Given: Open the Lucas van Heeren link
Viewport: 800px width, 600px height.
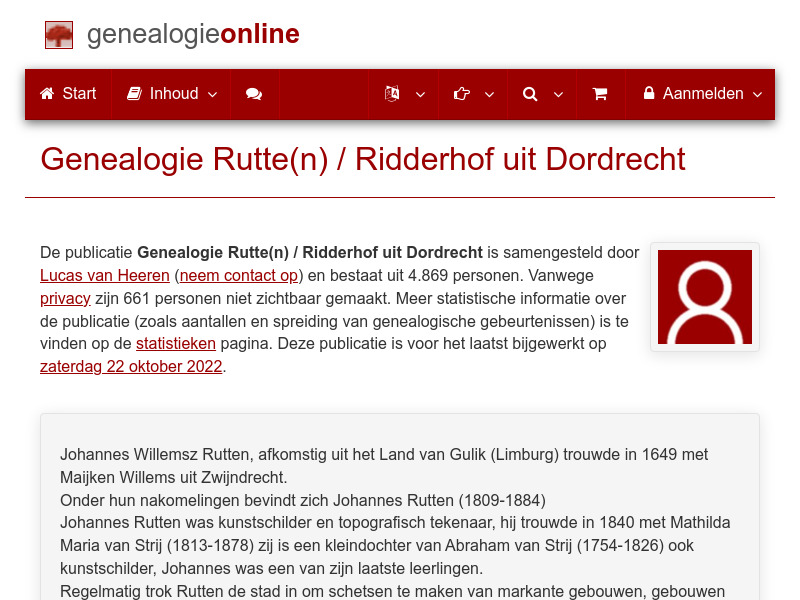Looking at the screenshot, I should 104,275.
